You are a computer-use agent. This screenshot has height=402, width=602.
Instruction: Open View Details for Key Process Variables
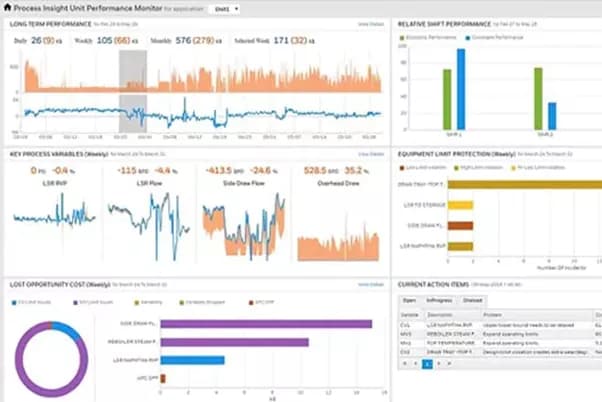(371, 153)
